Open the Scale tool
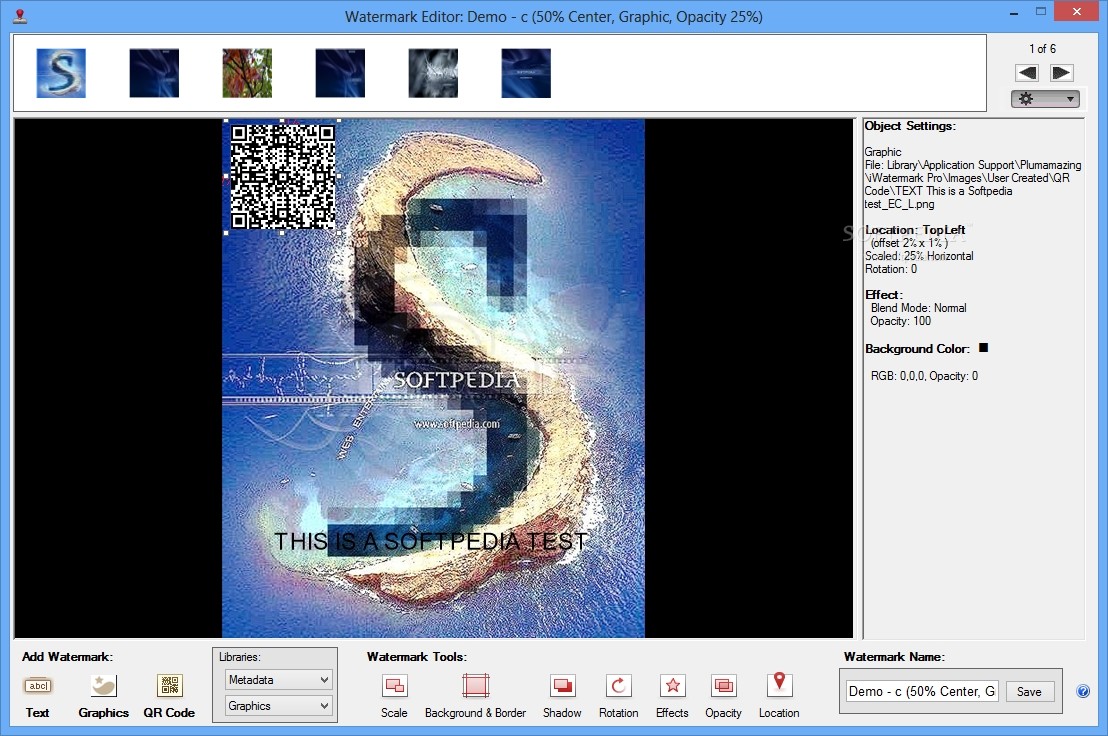This screenshot has height=736, width=1108. click(394, 686)
